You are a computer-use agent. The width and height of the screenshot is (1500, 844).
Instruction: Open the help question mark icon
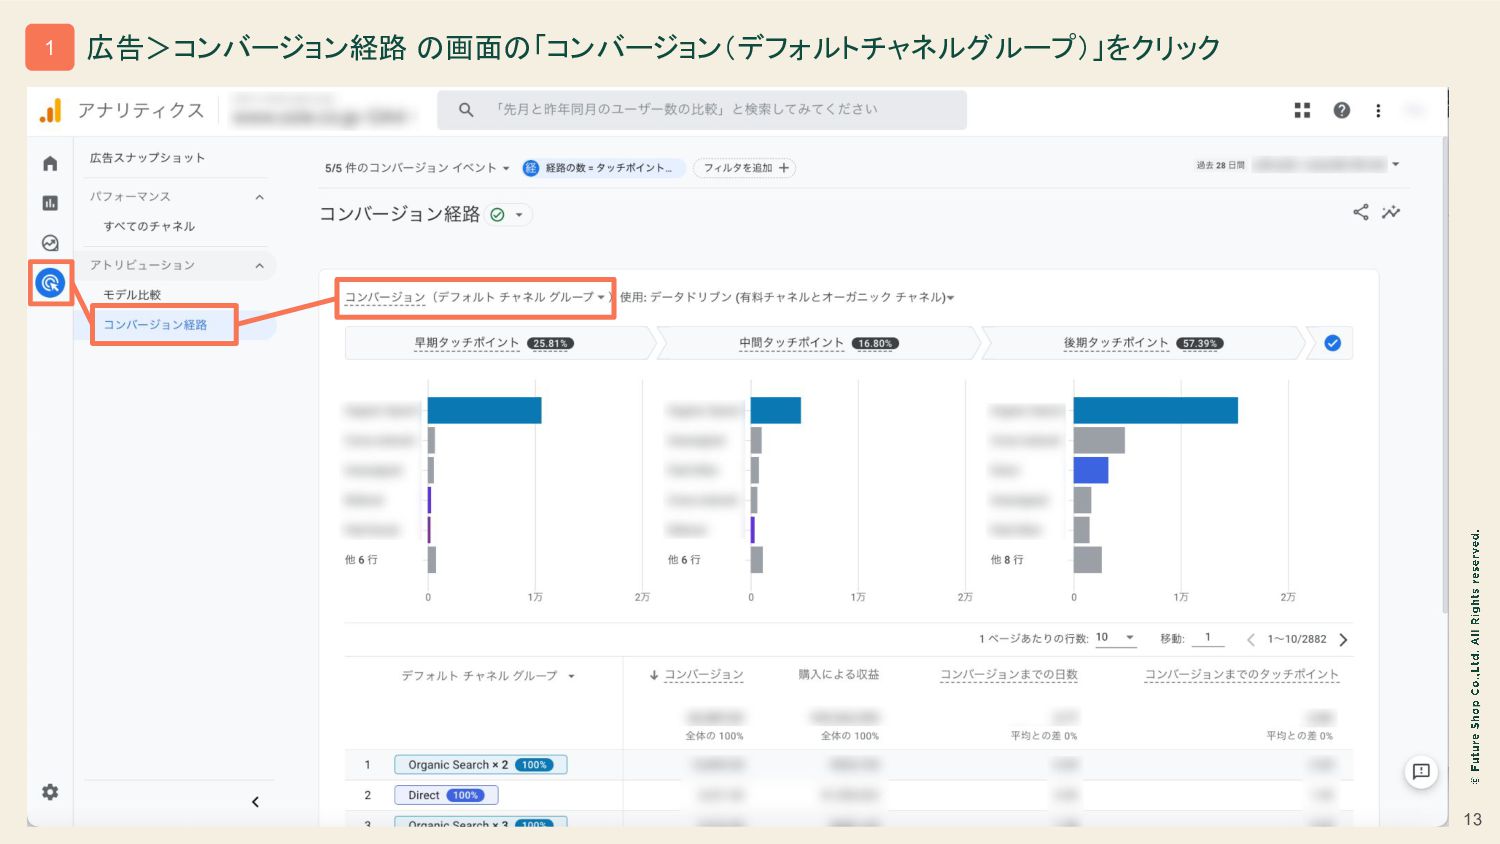(1342, 110)
